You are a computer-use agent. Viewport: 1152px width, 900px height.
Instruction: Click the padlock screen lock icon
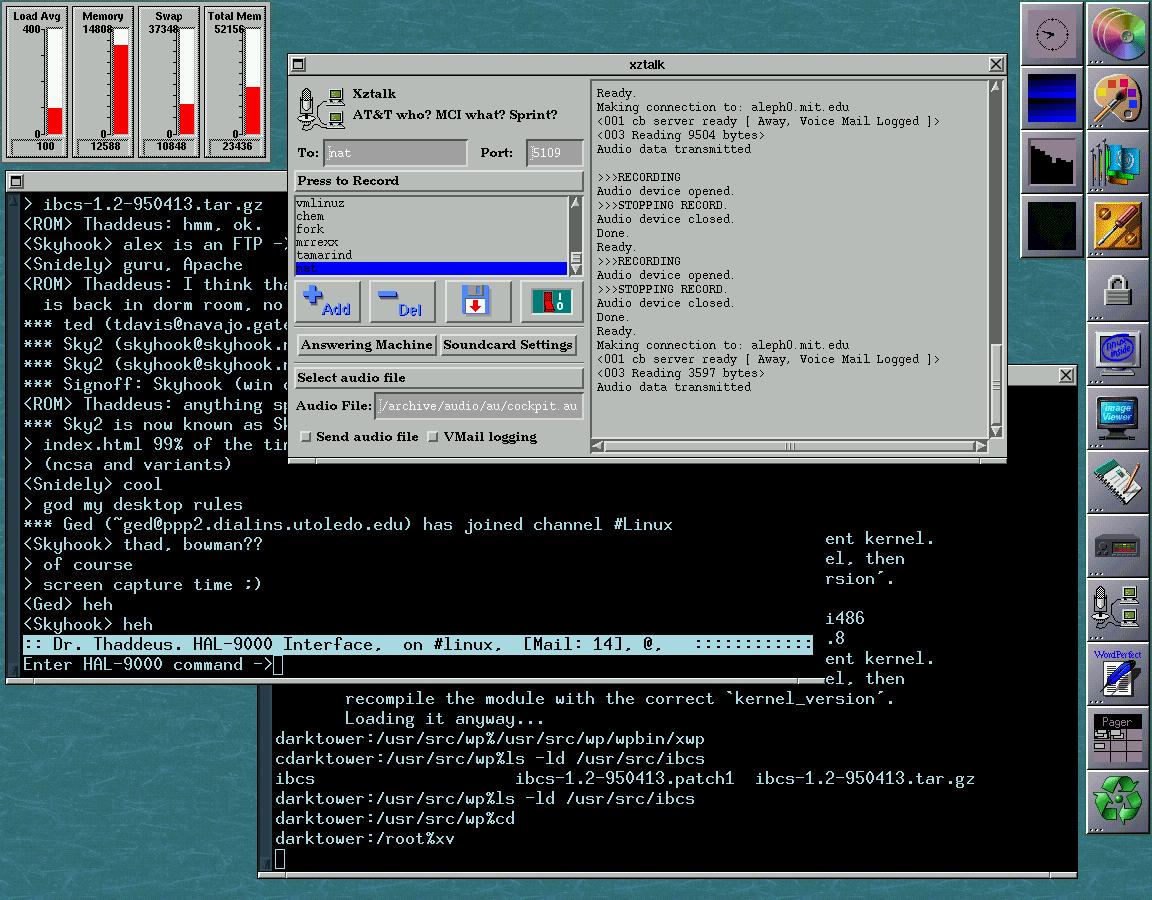pyautogui.click(x=1116, y=291)
